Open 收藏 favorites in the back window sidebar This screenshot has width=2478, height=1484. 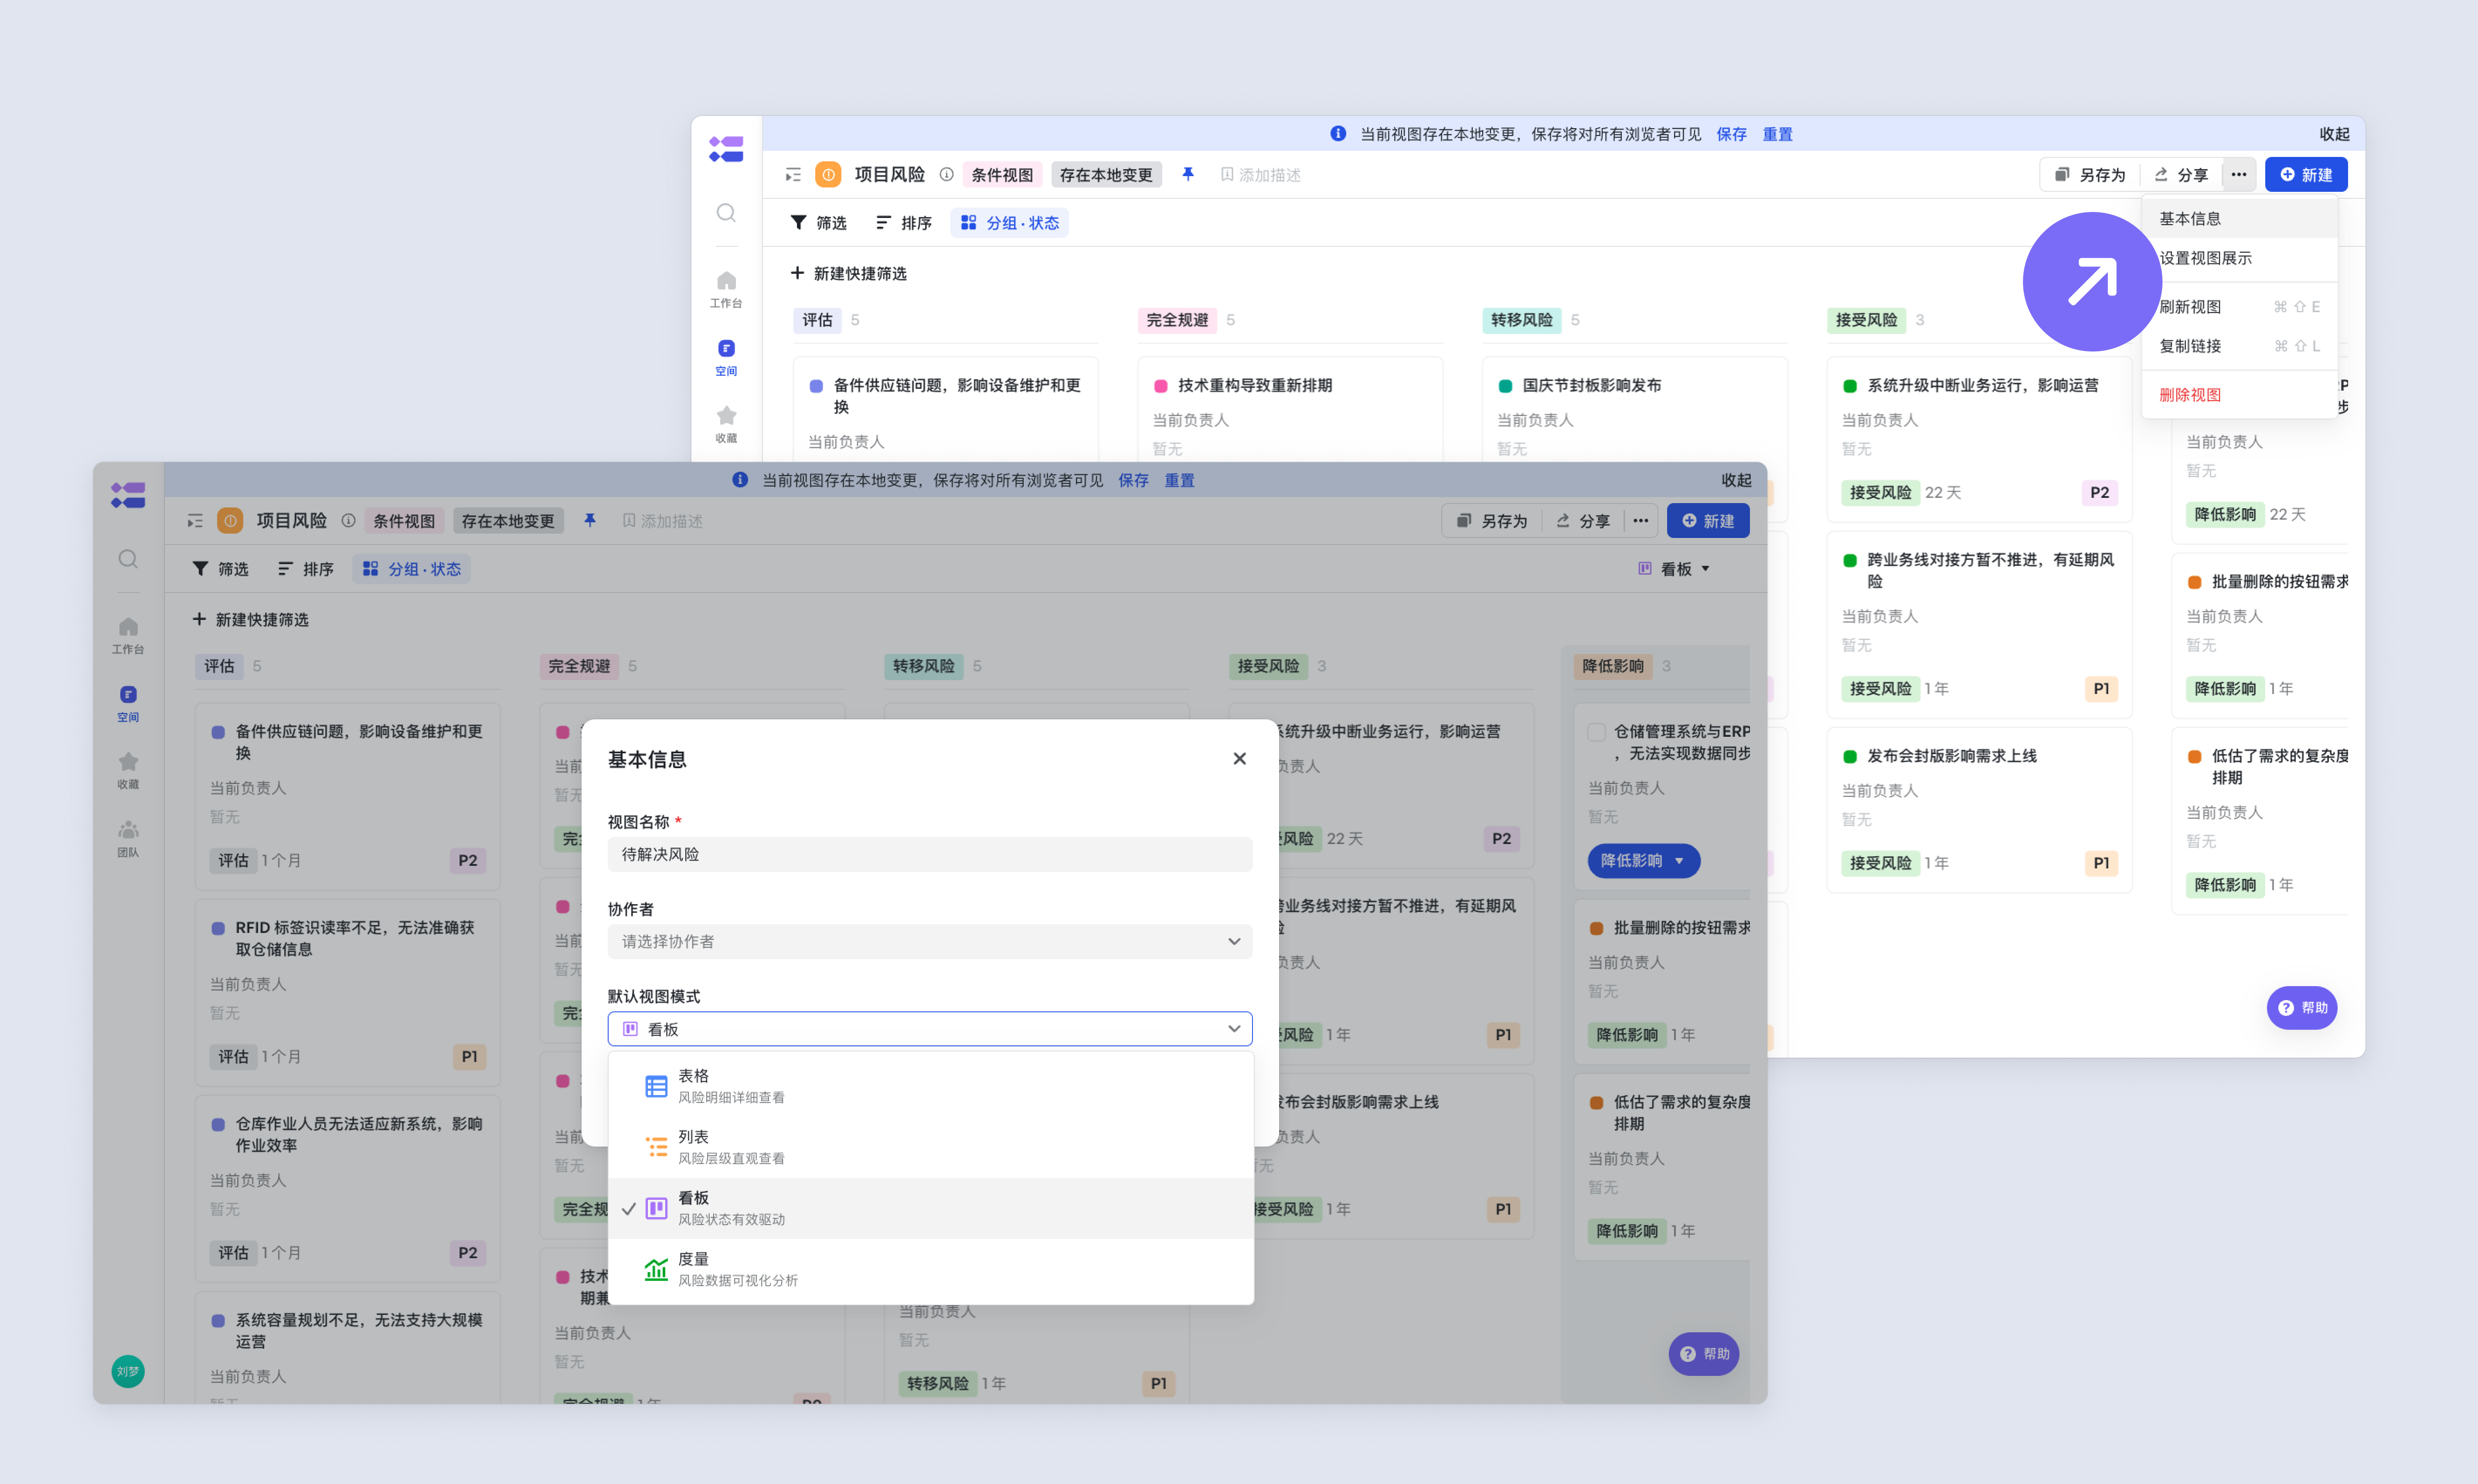726,424
